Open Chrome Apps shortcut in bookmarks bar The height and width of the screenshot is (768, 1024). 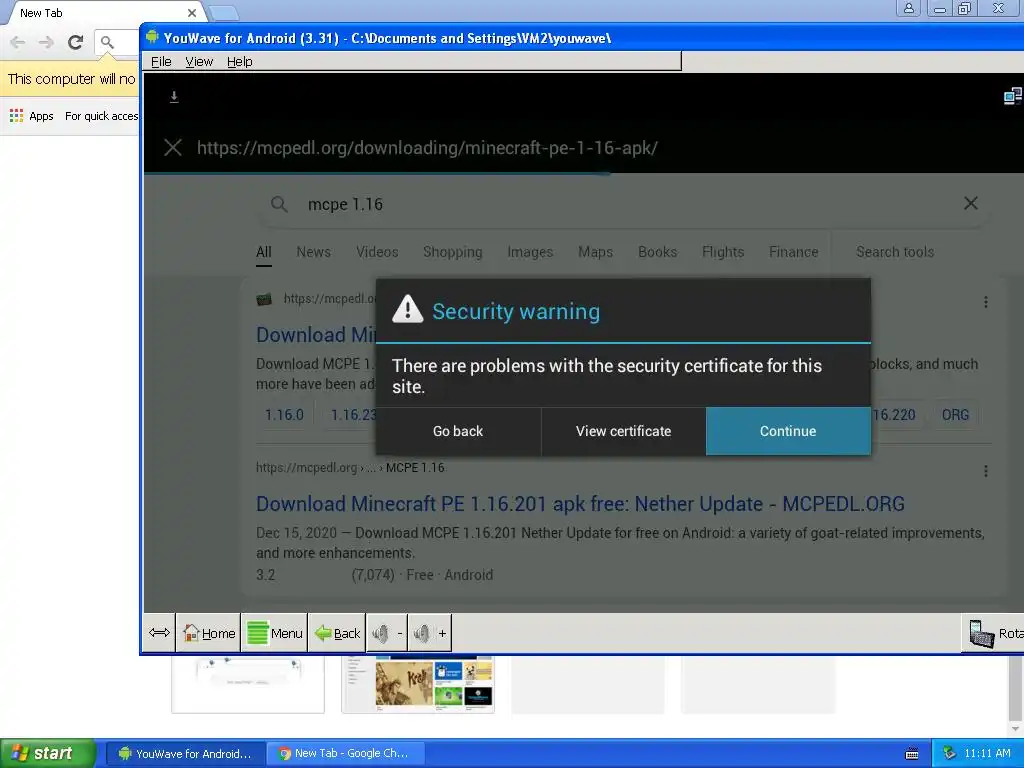point(31,116)
